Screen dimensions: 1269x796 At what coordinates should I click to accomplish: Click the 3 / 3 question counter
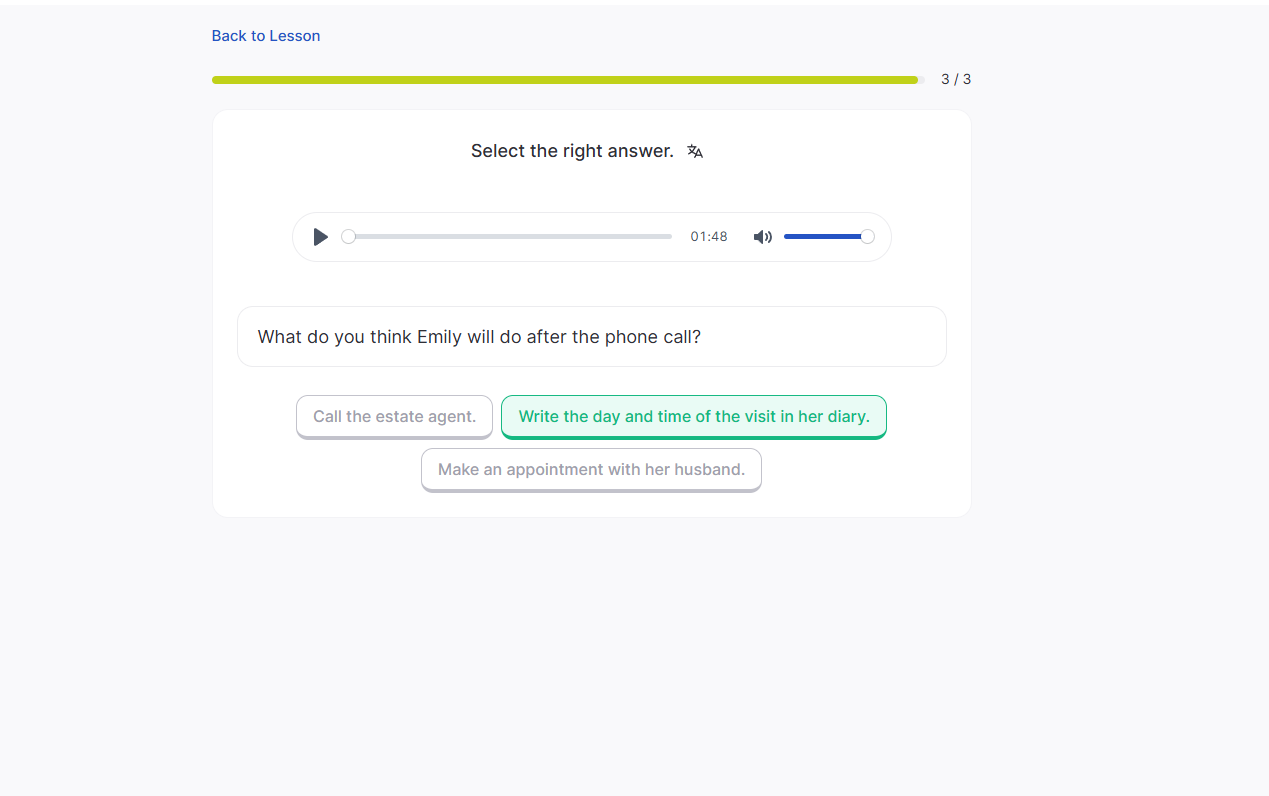[x=956, y=79]
